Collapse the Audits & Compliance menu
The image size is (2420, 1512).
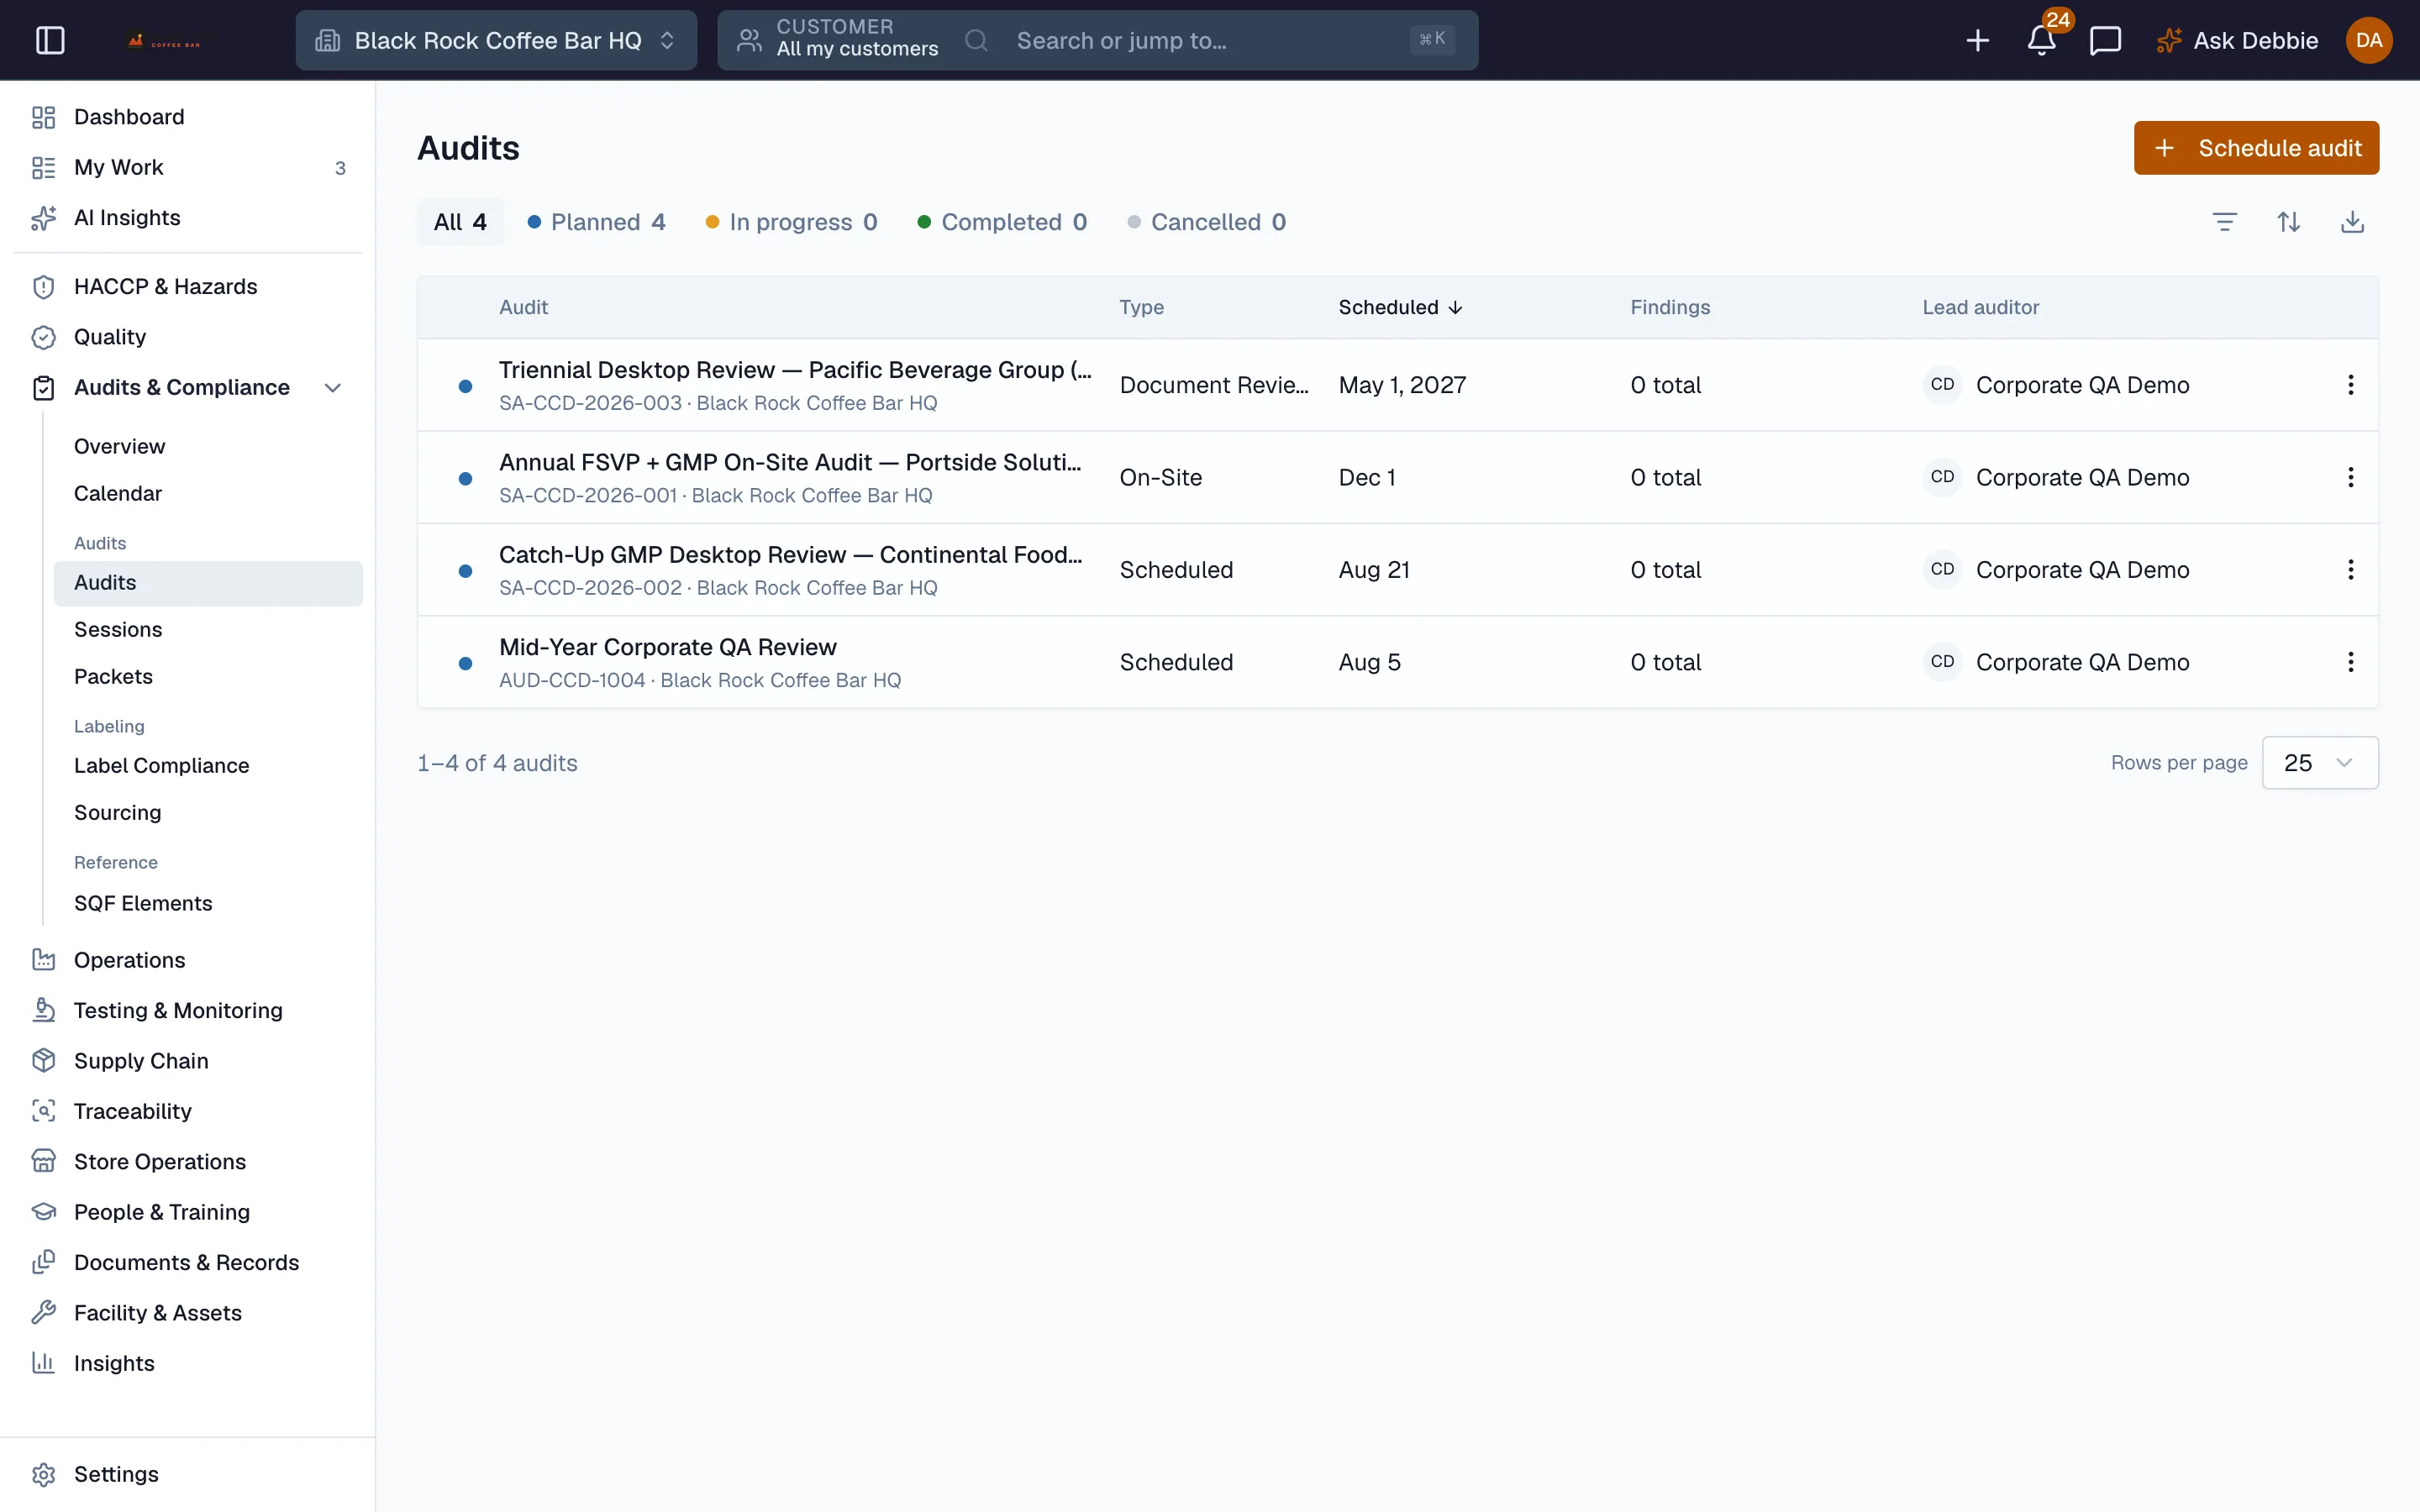(x=333, y=387)
